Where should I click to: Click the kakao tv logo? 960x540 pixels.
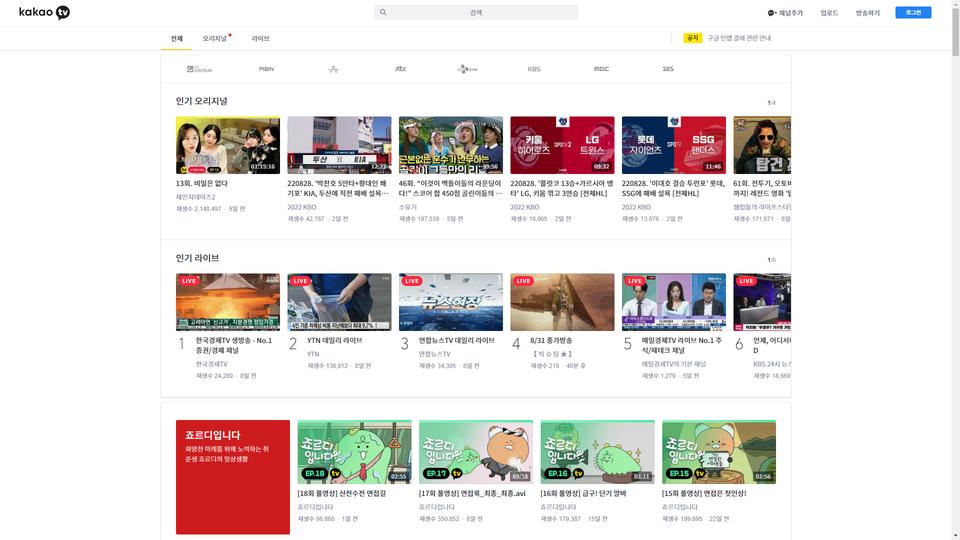[44, 12]
